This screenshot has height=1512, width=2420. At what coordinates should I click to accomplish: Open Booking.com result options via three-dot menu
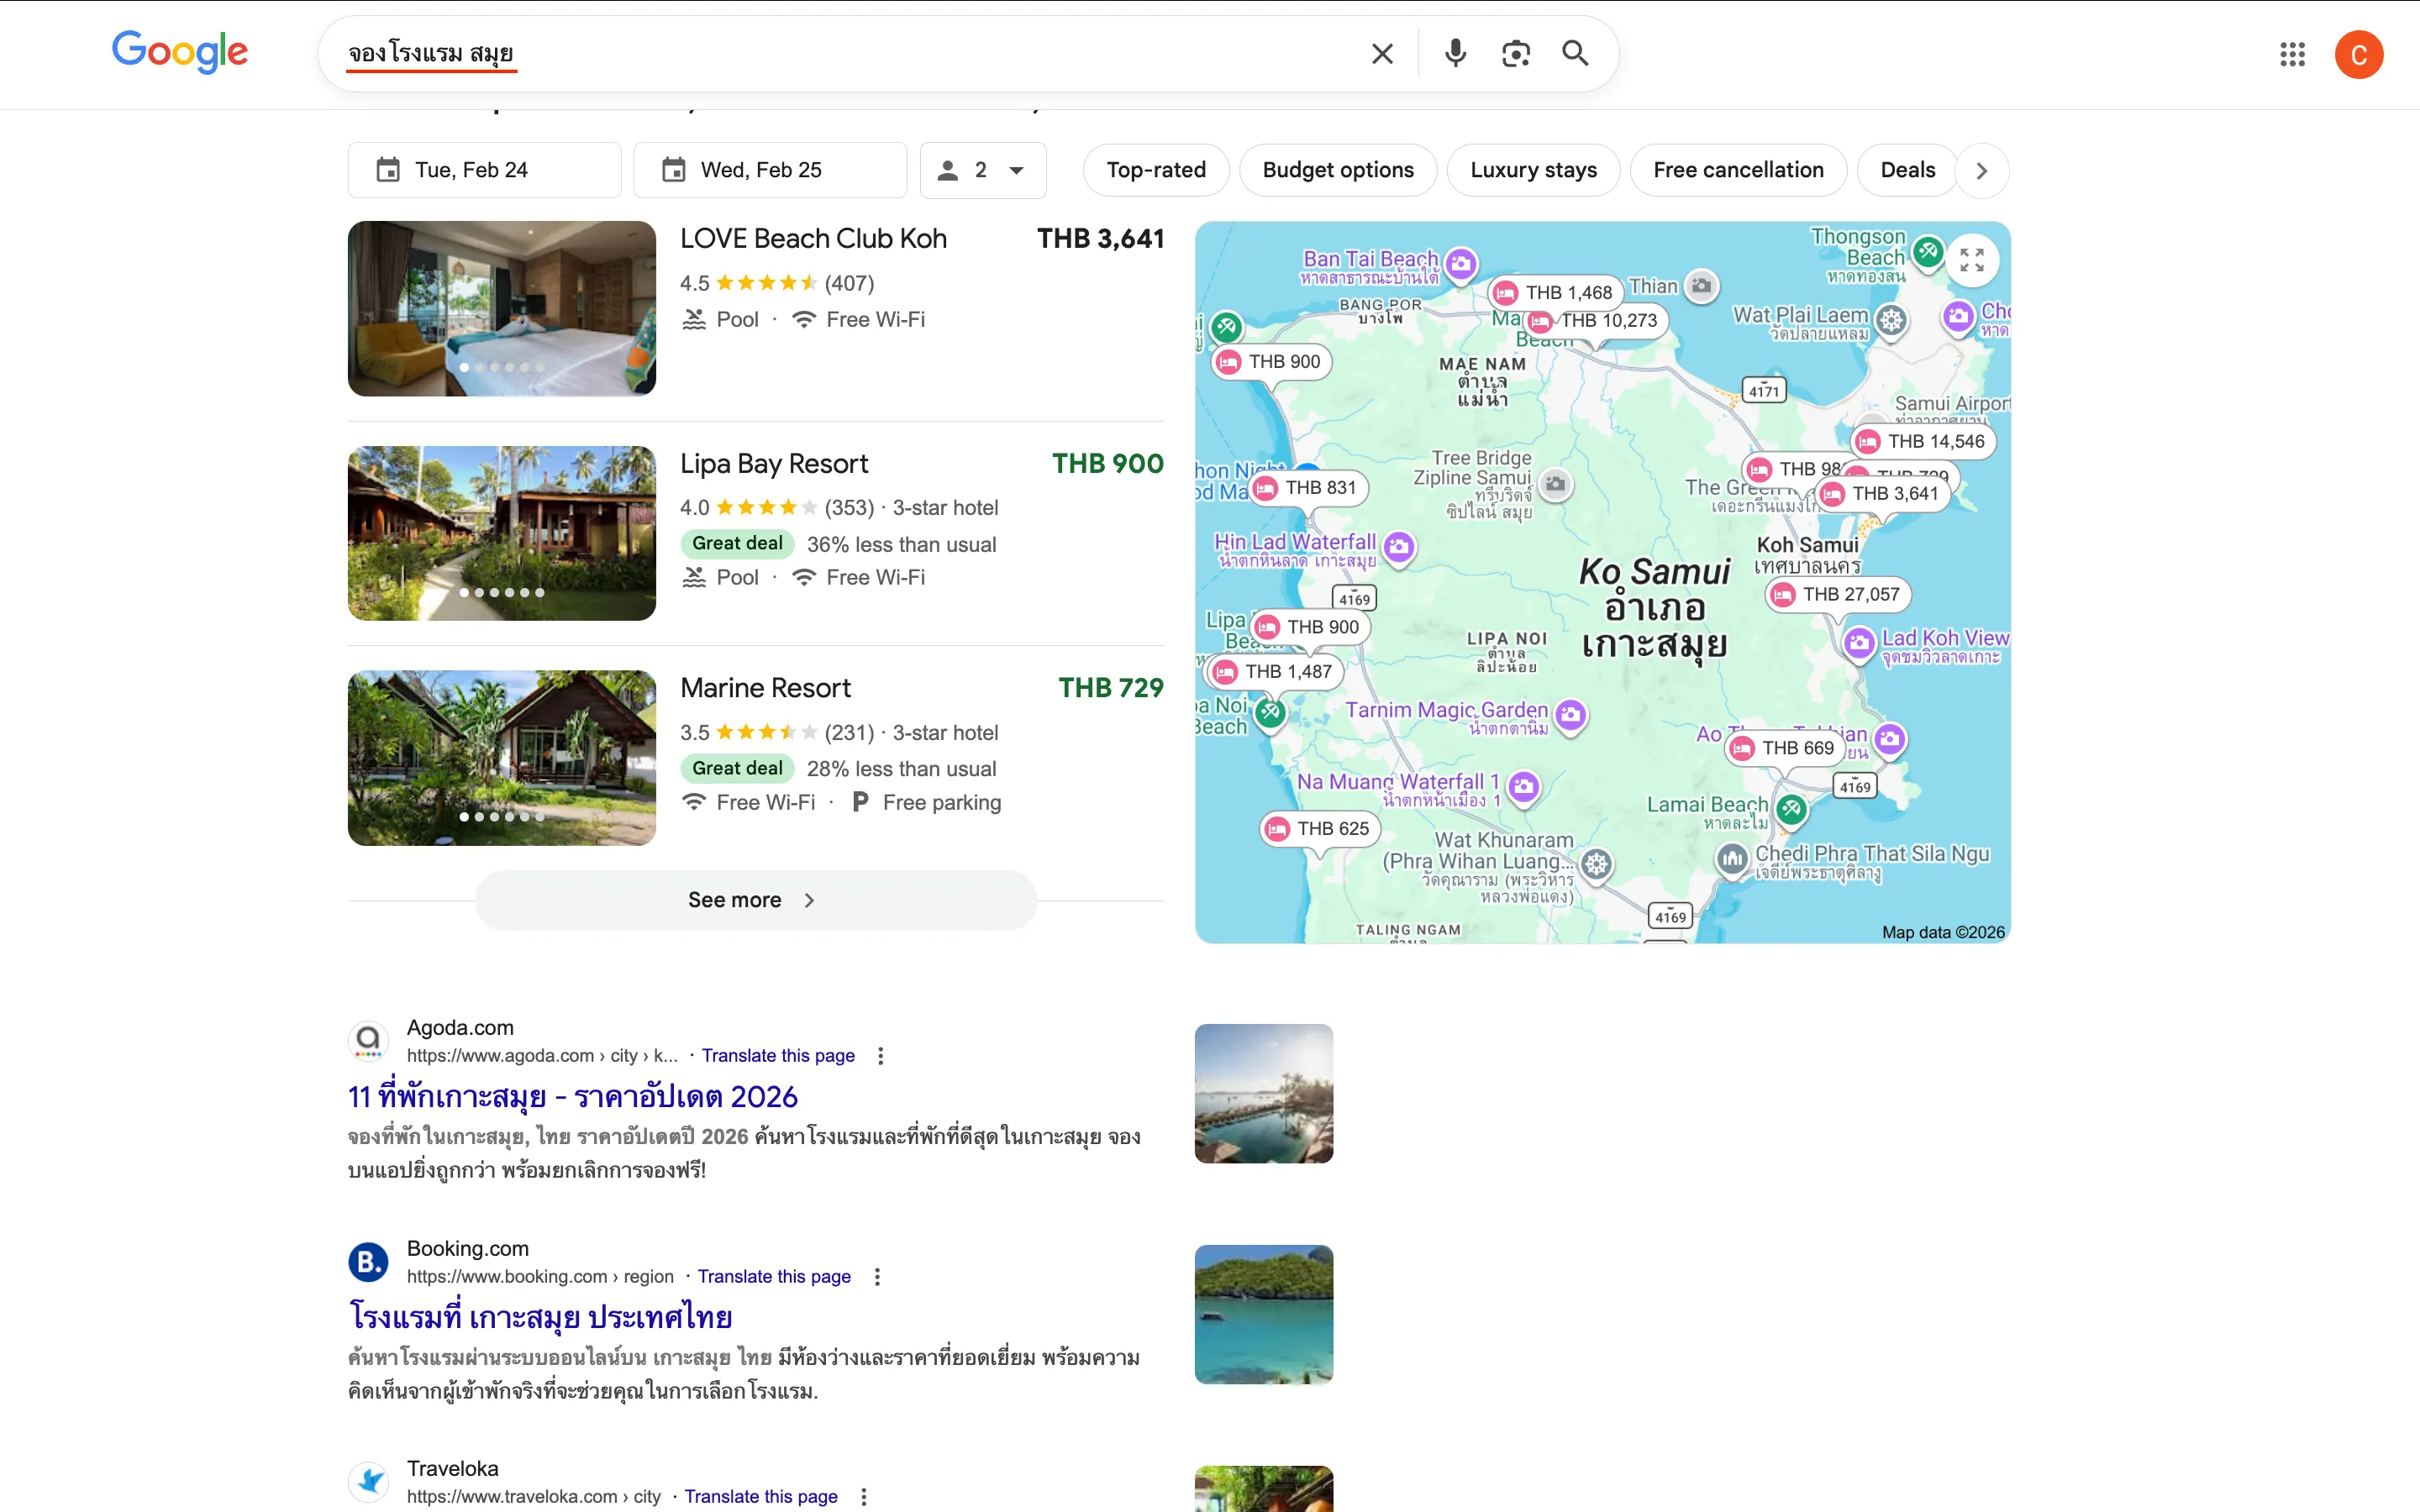click(x=877, y=1276)
